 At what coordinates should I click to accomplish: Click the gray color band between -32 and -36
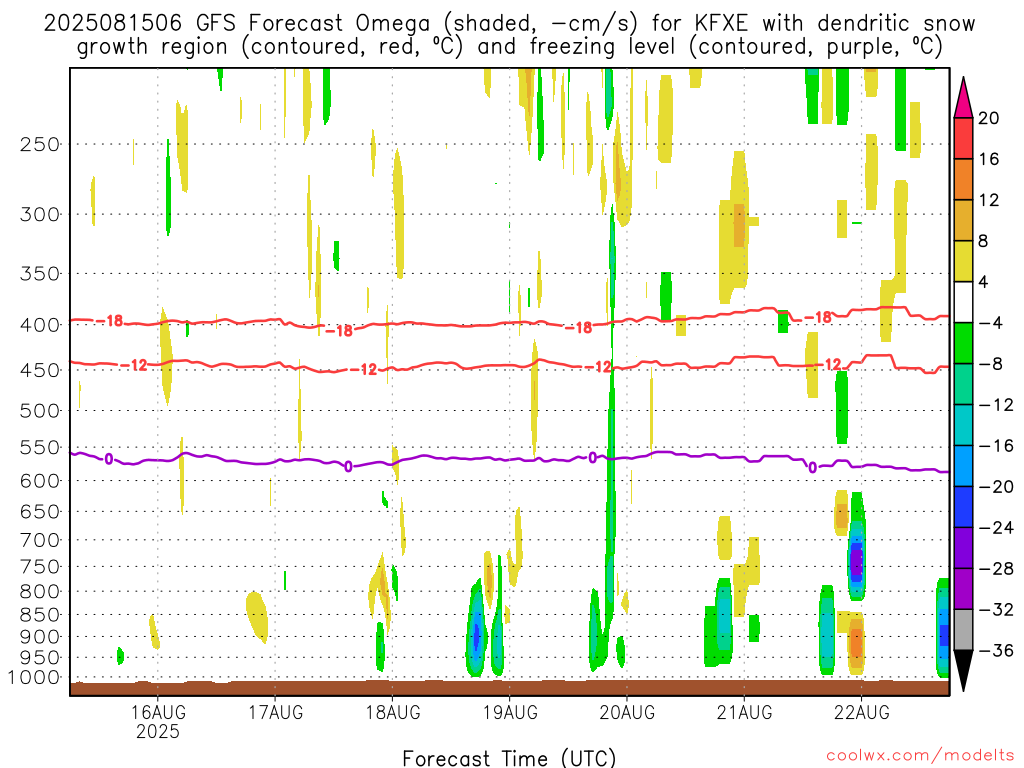click(x=963, y=630)
